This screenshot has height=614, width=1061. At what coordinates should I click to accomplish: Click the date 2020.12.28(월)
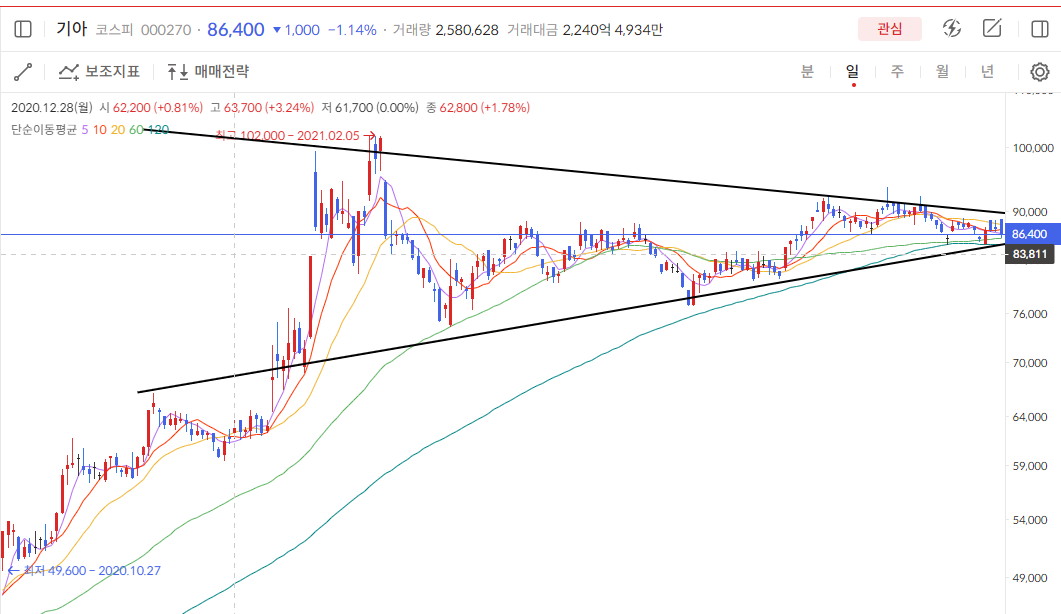coord(52,108)
